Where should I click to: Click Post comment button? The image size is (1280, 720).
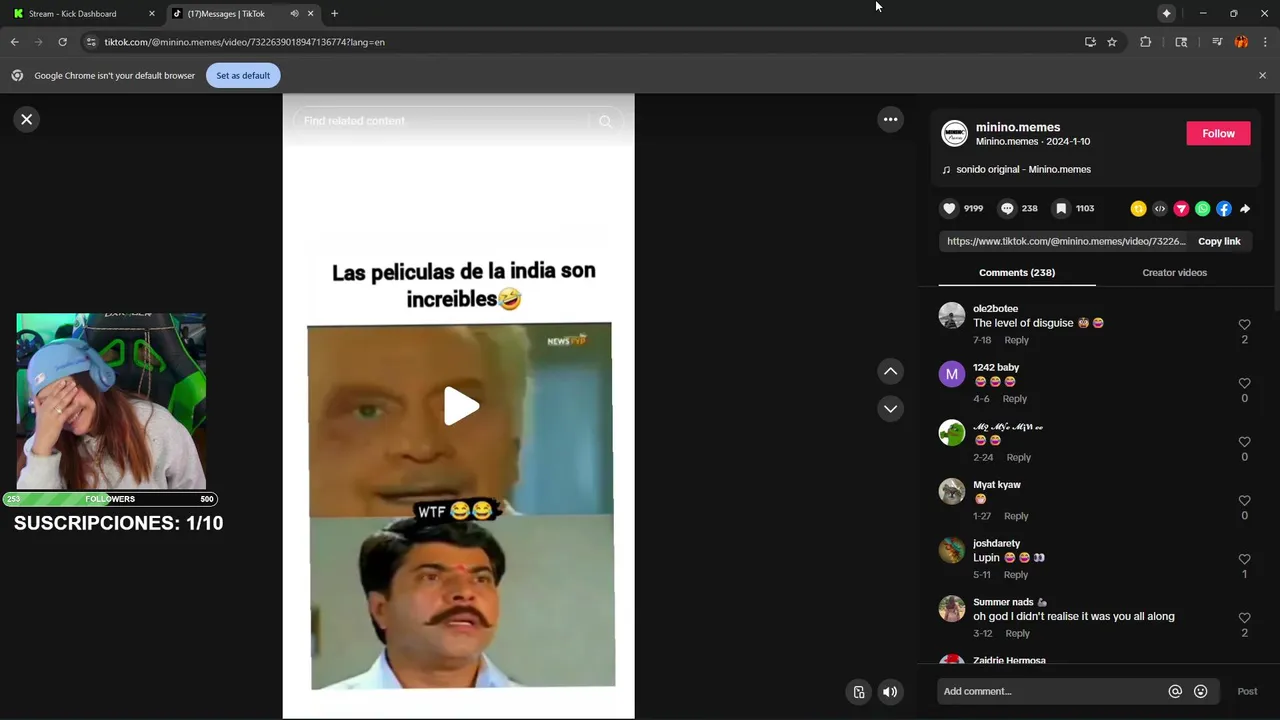(x=1247, y=691)
